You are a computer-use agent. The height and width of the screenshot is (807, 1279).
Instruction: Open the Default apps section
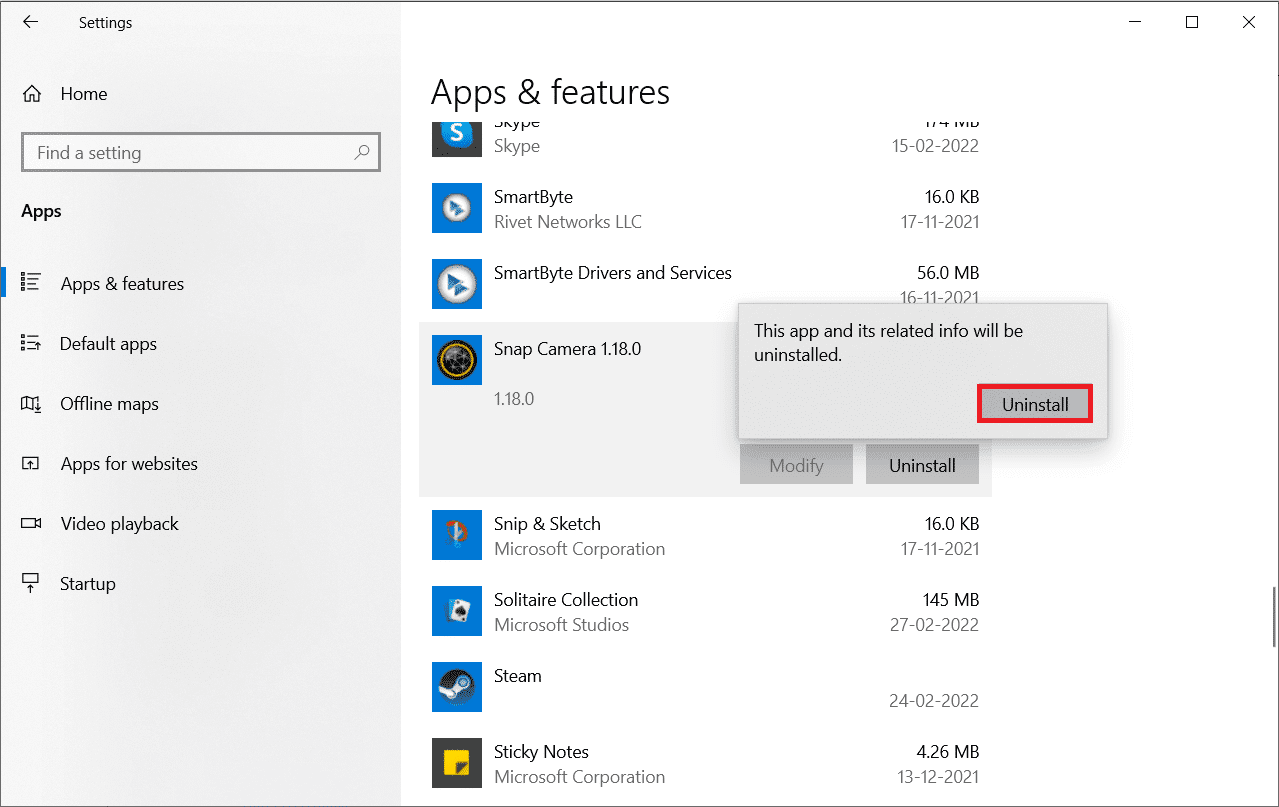(x=108, y=344)
